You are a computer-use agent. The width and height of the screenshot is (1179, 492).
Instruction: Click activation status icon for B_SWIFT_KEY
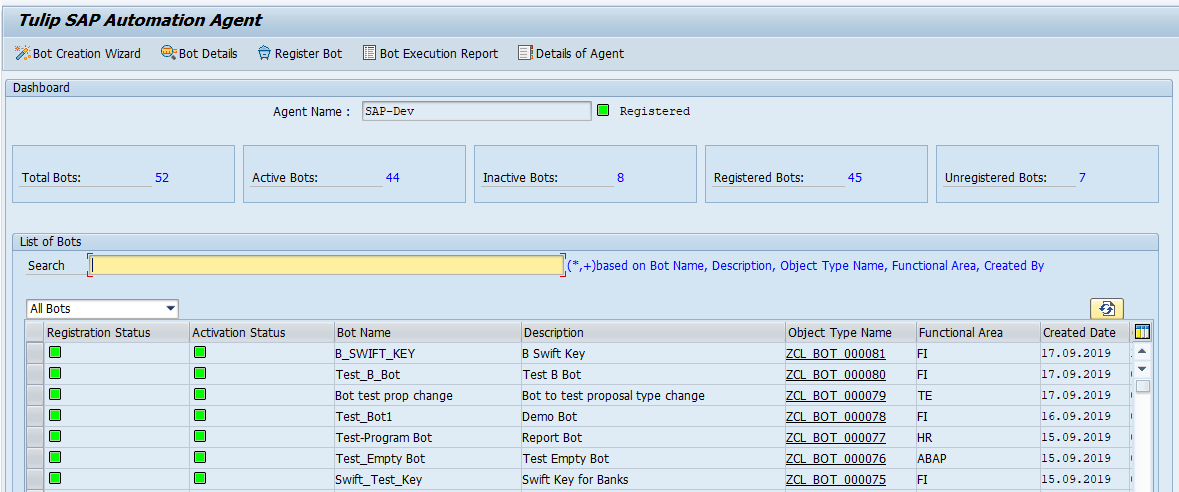pyautogui.click(x=200, y=352)
